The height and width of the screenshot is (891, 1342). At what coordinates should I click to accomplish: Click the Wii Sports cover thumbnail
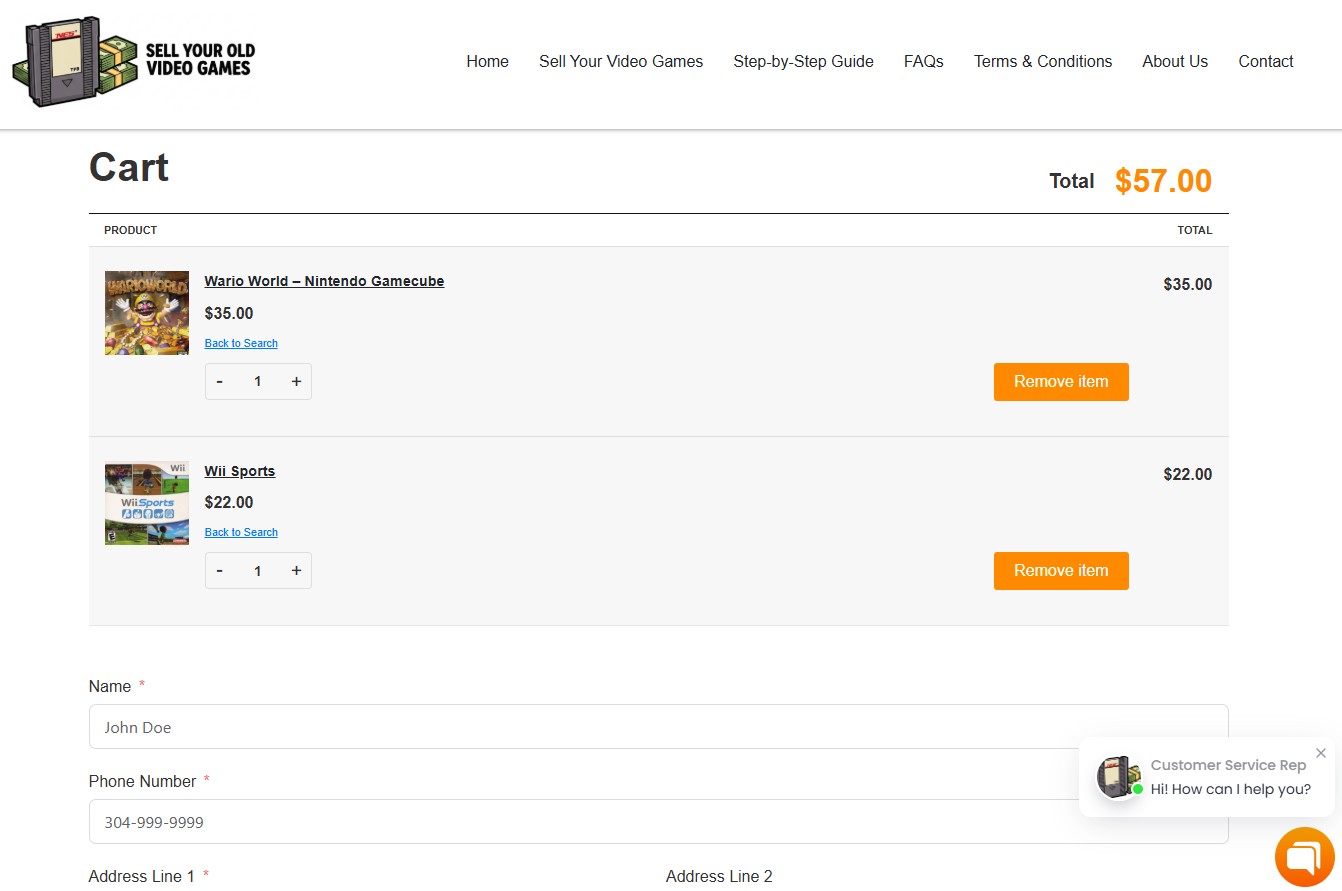point(147,503)
